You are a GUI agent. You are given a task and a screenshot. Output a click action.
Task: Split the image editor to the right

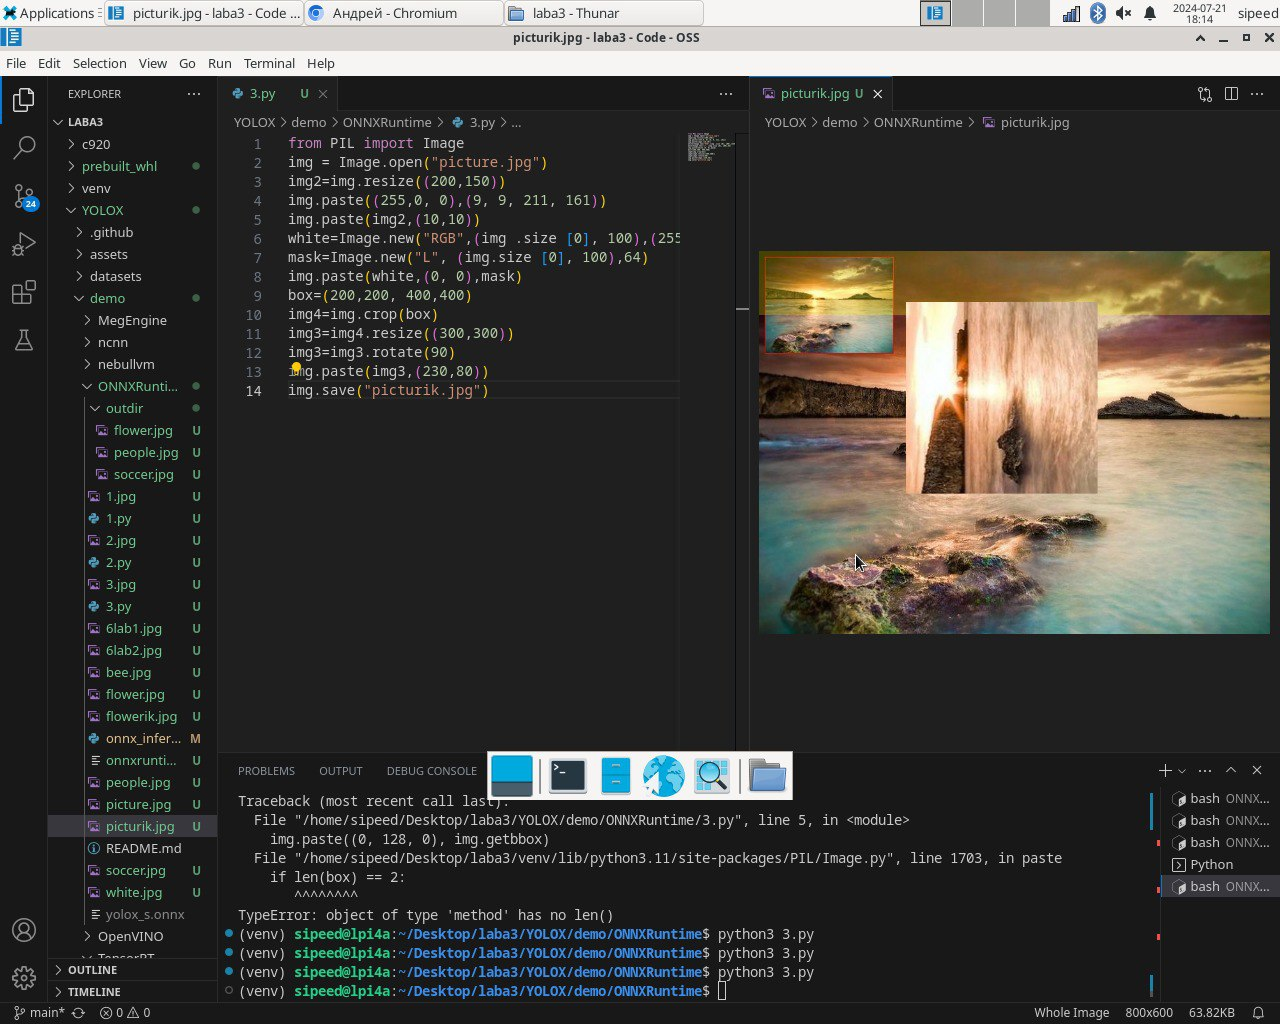1231,94
